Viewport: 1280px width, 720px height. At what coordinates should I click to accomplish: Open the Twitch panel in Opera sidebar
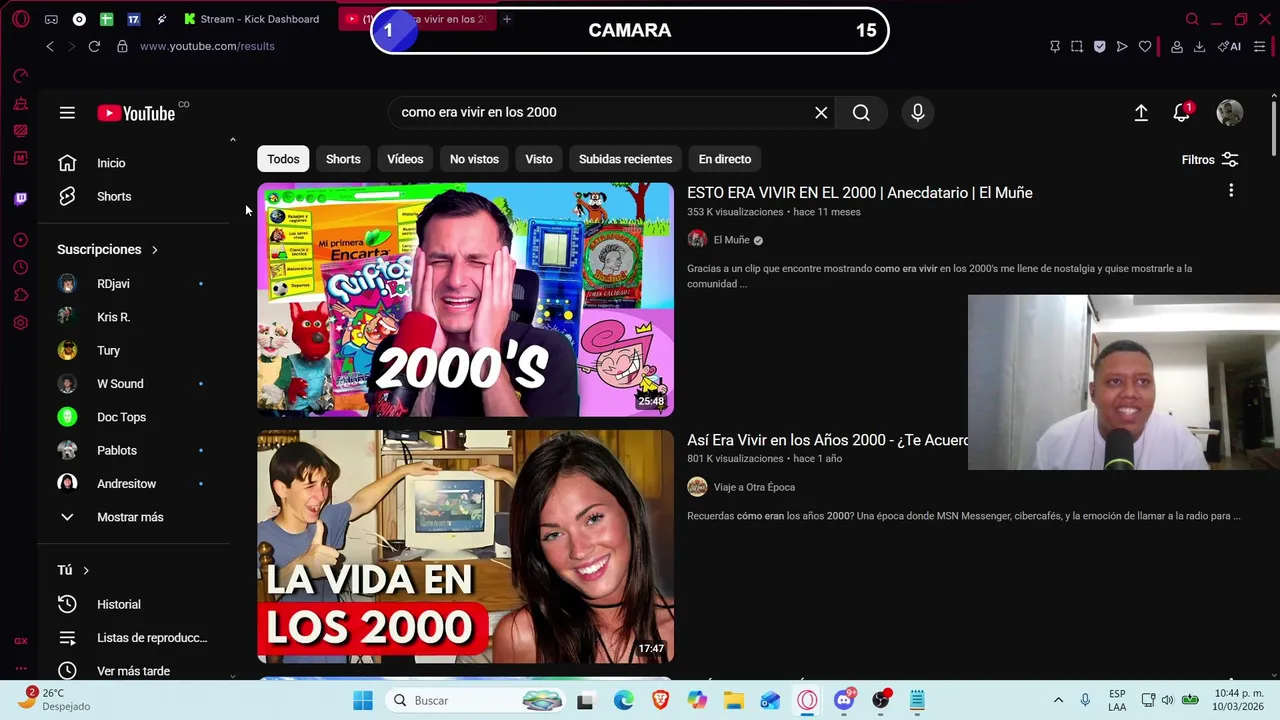pos(20,198)
